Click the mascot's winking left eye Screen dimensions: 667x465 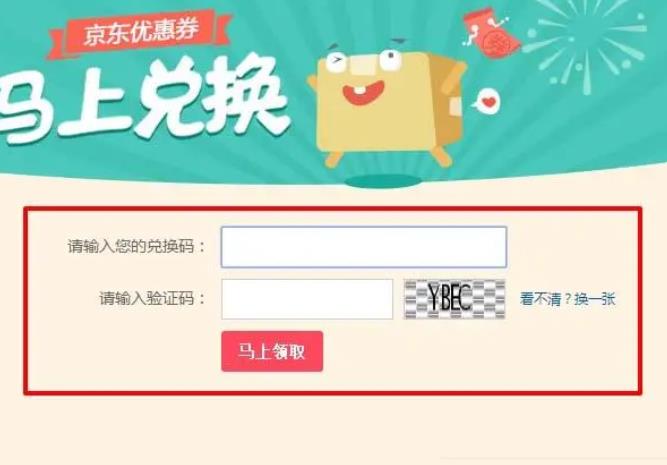[336, 64]
